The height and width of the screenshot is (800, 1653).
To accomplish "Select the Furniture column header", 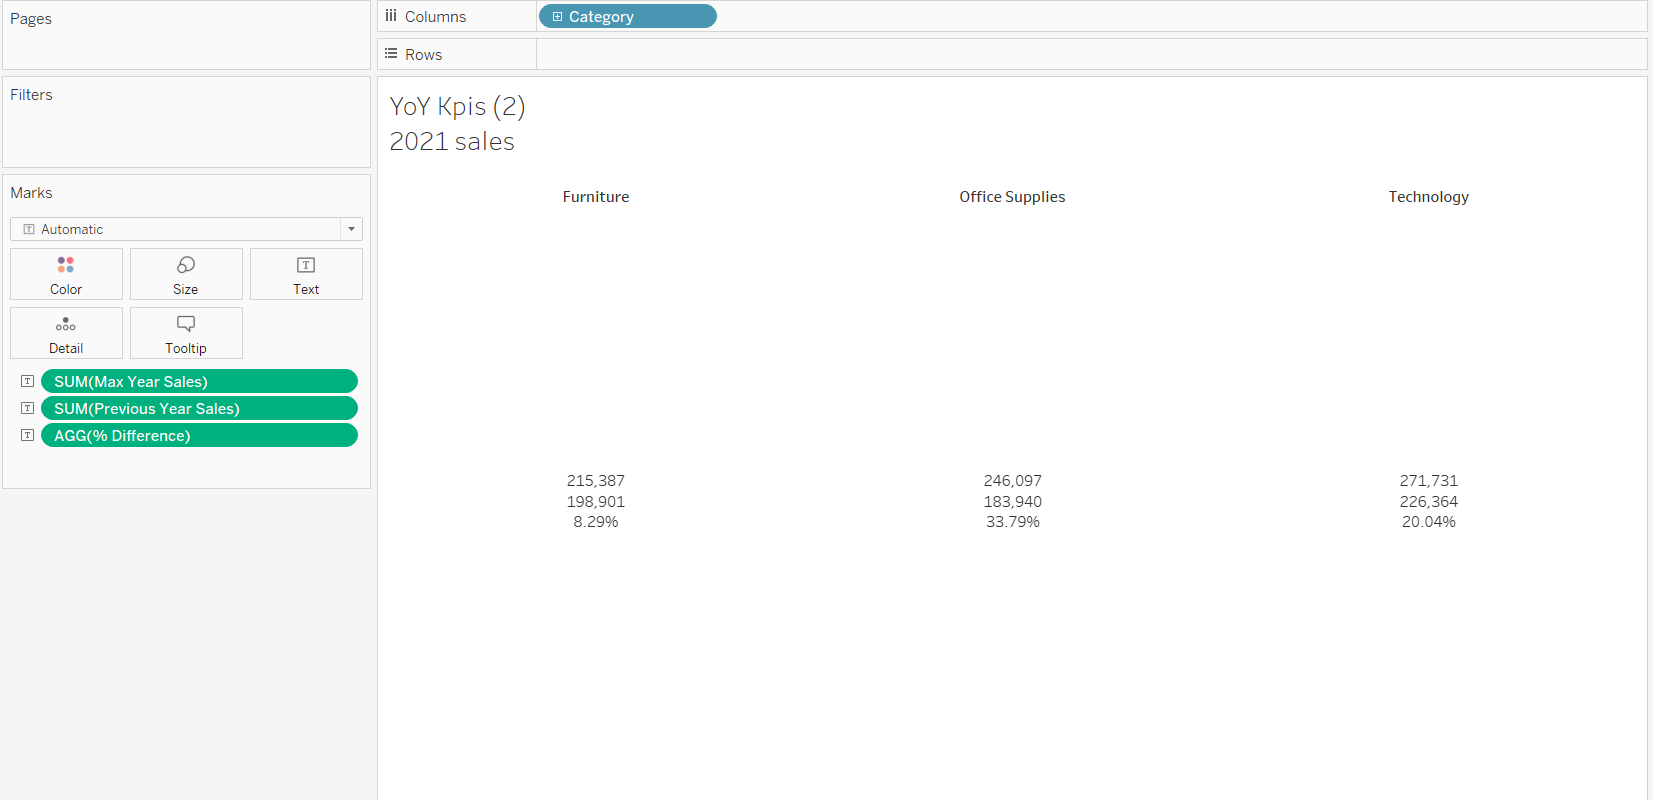I will tap(596, 197).
